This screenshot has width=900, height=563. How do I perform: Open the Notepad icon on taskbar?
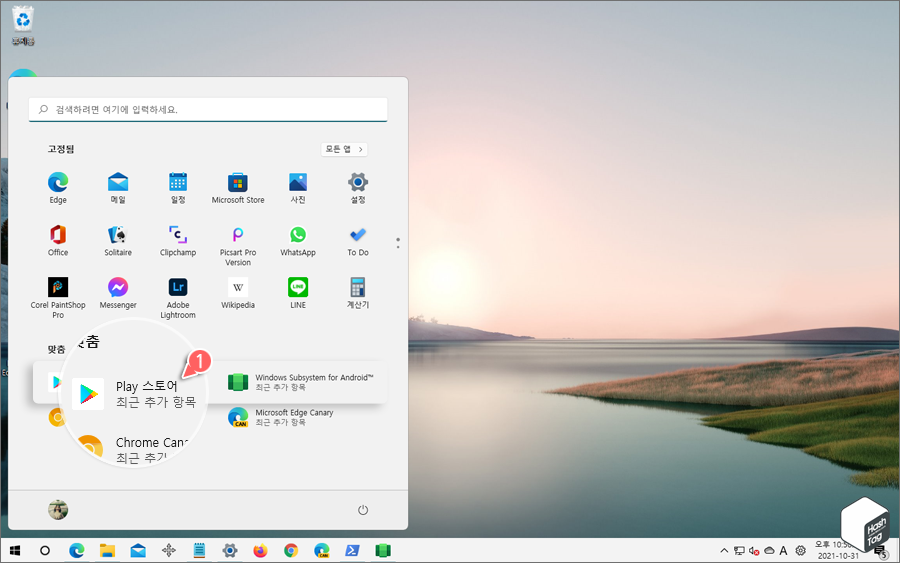pos(199,551)
